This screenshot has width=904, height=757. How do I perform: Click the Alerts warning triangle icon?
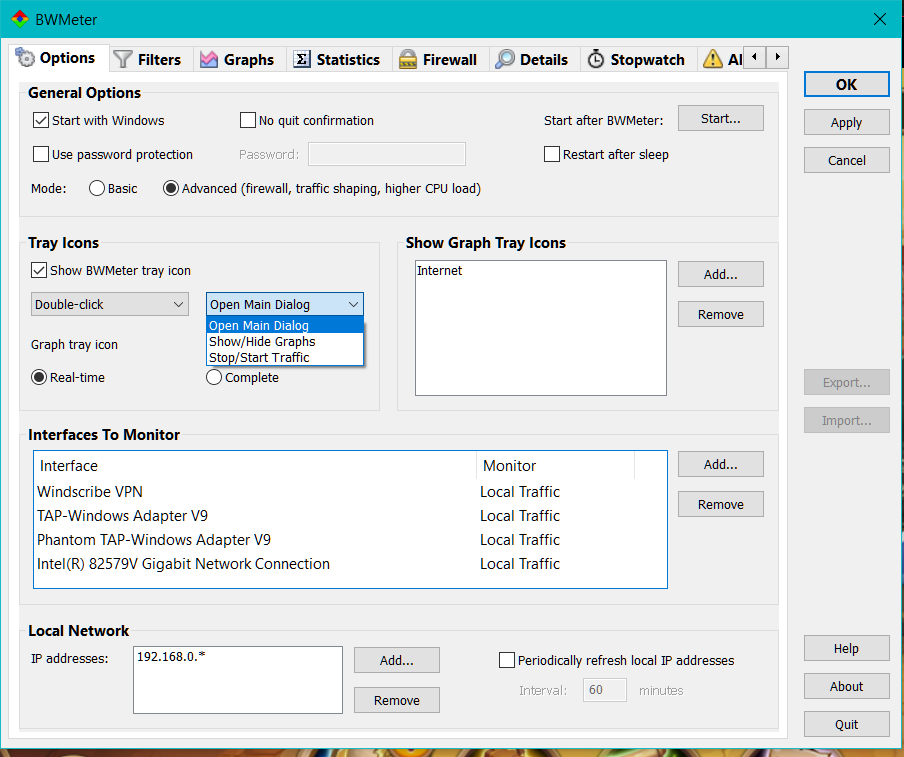coord(713,59)
